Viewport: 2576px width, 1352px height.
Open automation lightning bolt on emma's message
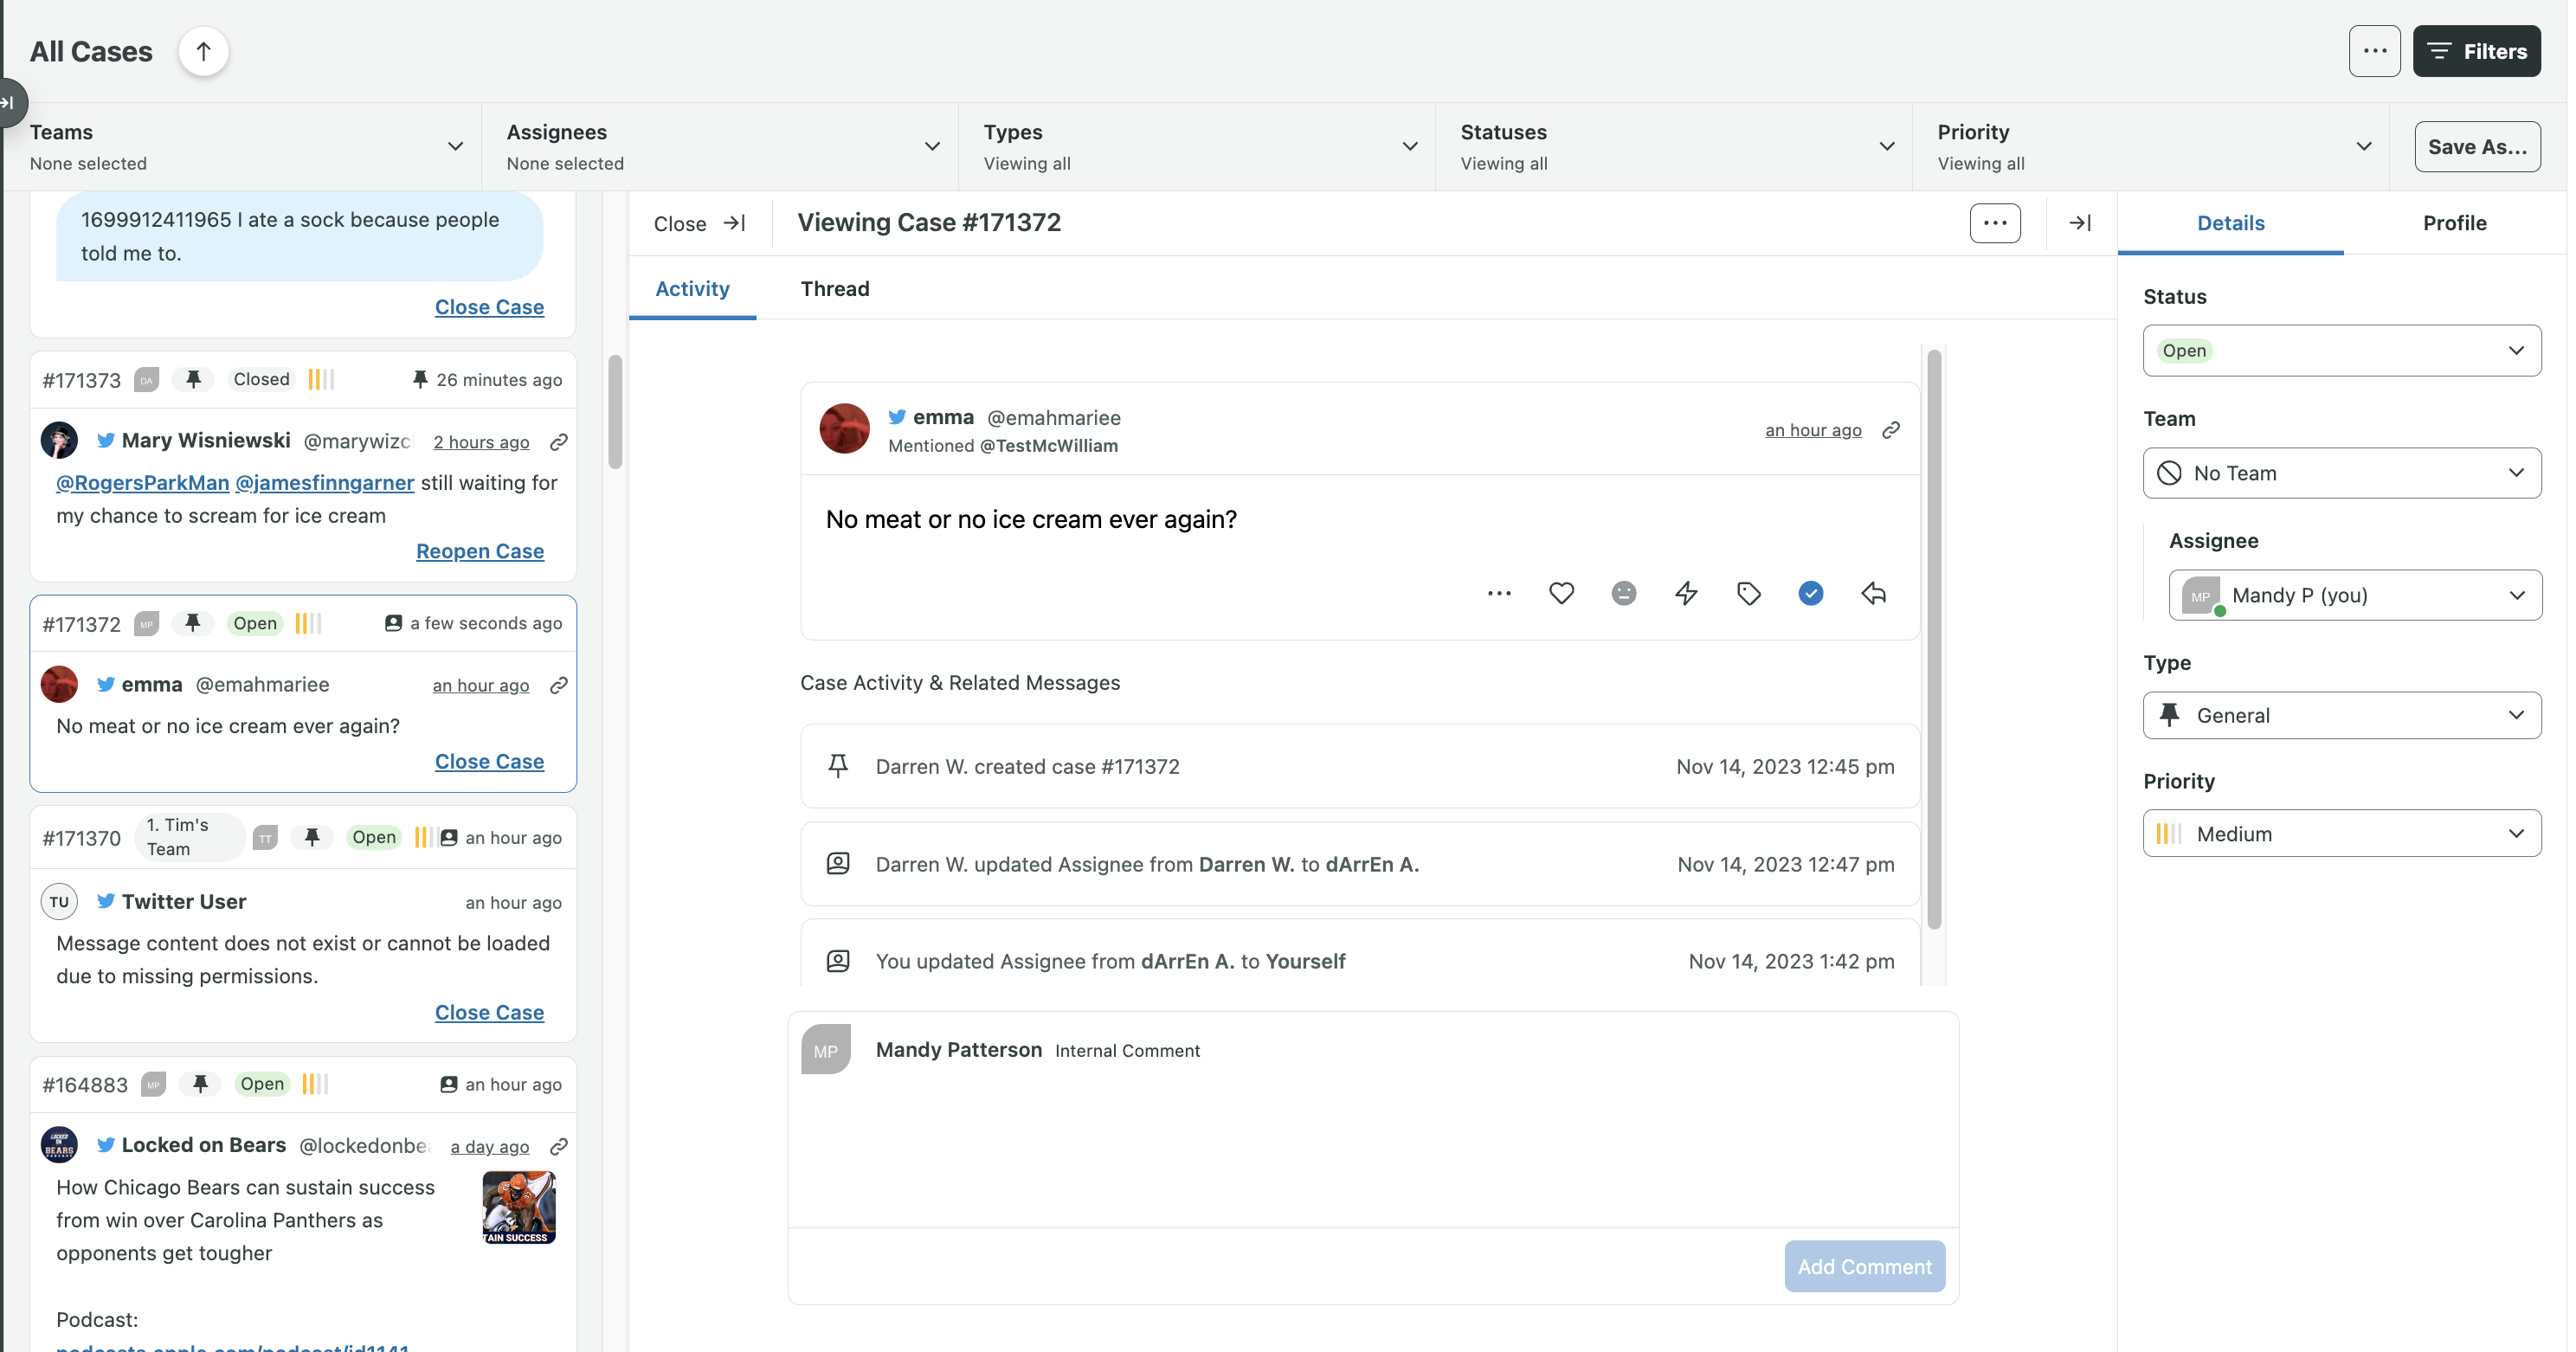pos(1686,593)
